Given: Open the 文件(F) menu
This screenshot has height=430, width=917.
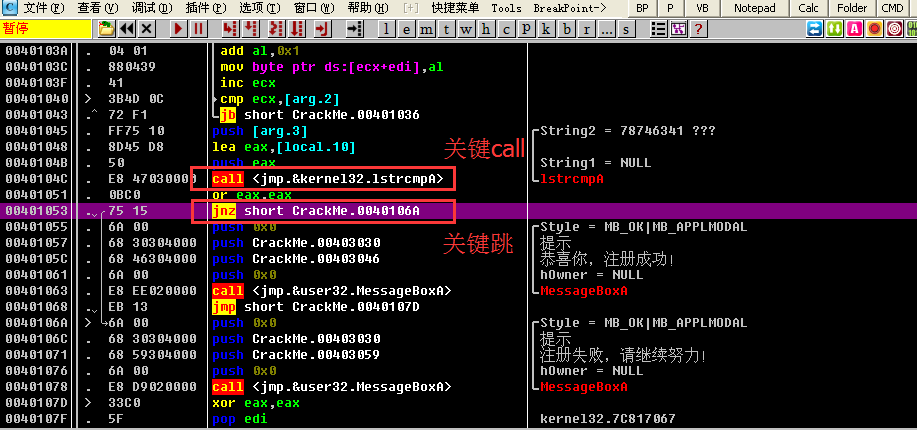Looking at the screenshot, I should pos(44,8).
